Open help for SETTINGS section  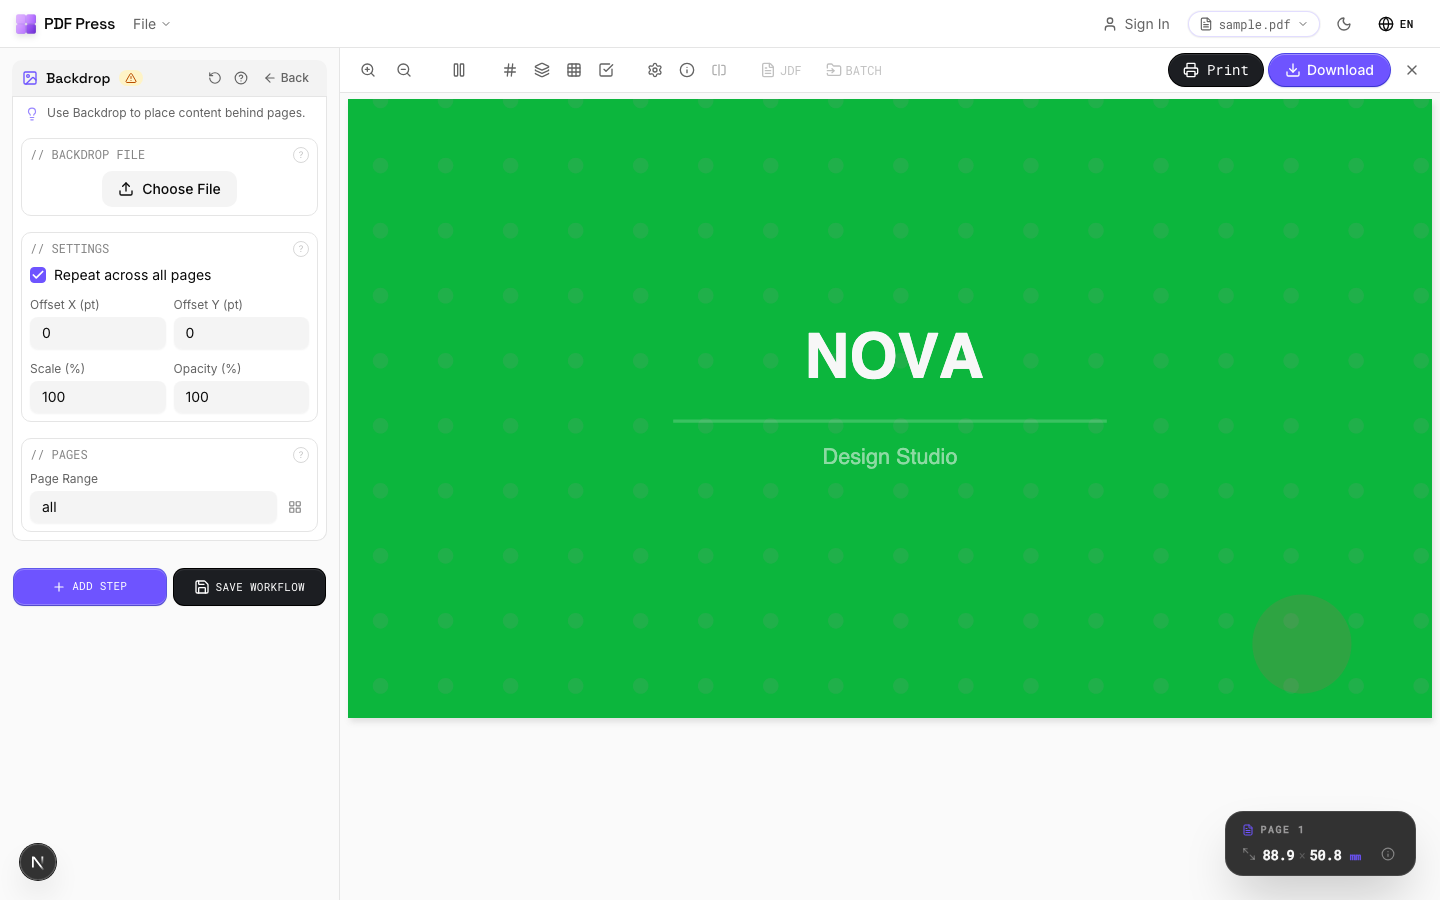click(301, 249)
